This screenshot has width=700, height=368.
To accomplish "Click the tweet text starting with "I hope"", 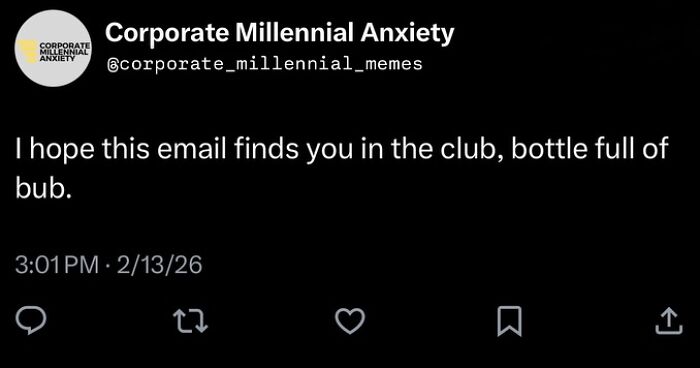I will click(x=342, y=169).
